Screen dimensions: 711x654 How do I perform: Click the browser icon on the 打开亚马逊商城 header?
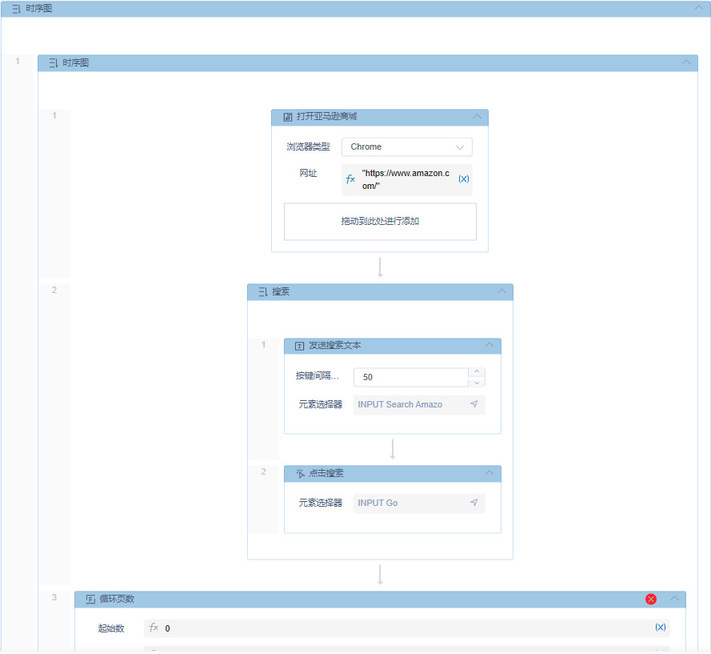(x=287, y=117)
